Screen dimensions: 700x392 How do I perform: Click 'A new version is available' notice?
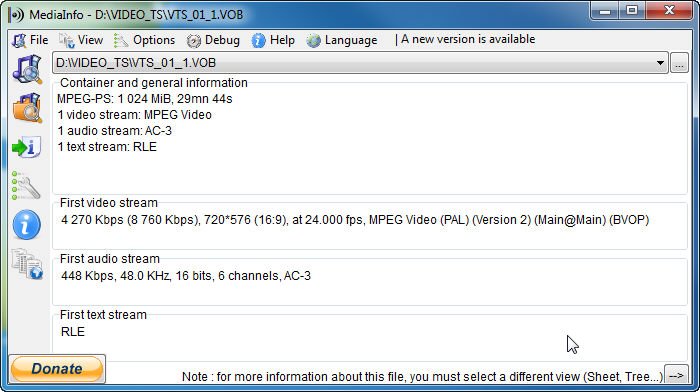pyautogui.click(x=468, y=39)
